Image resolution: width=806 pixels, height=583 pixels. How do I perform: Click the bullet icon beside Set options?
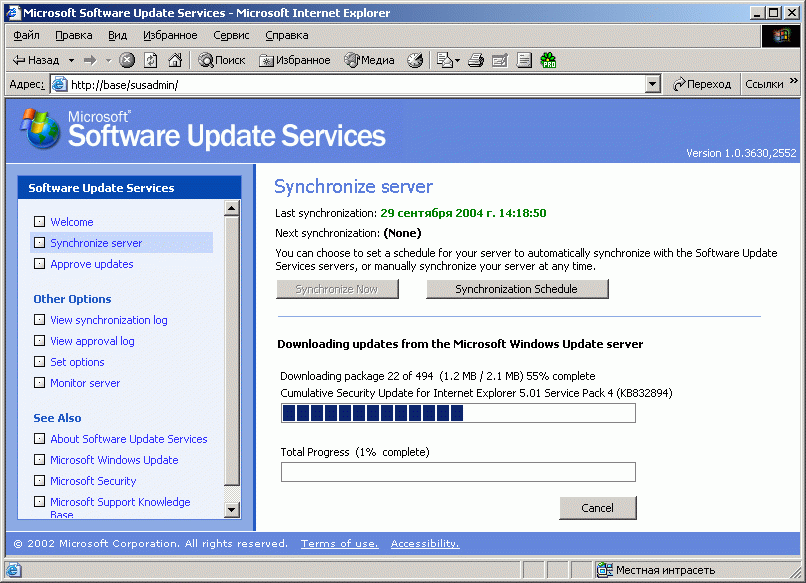point(39,361)
